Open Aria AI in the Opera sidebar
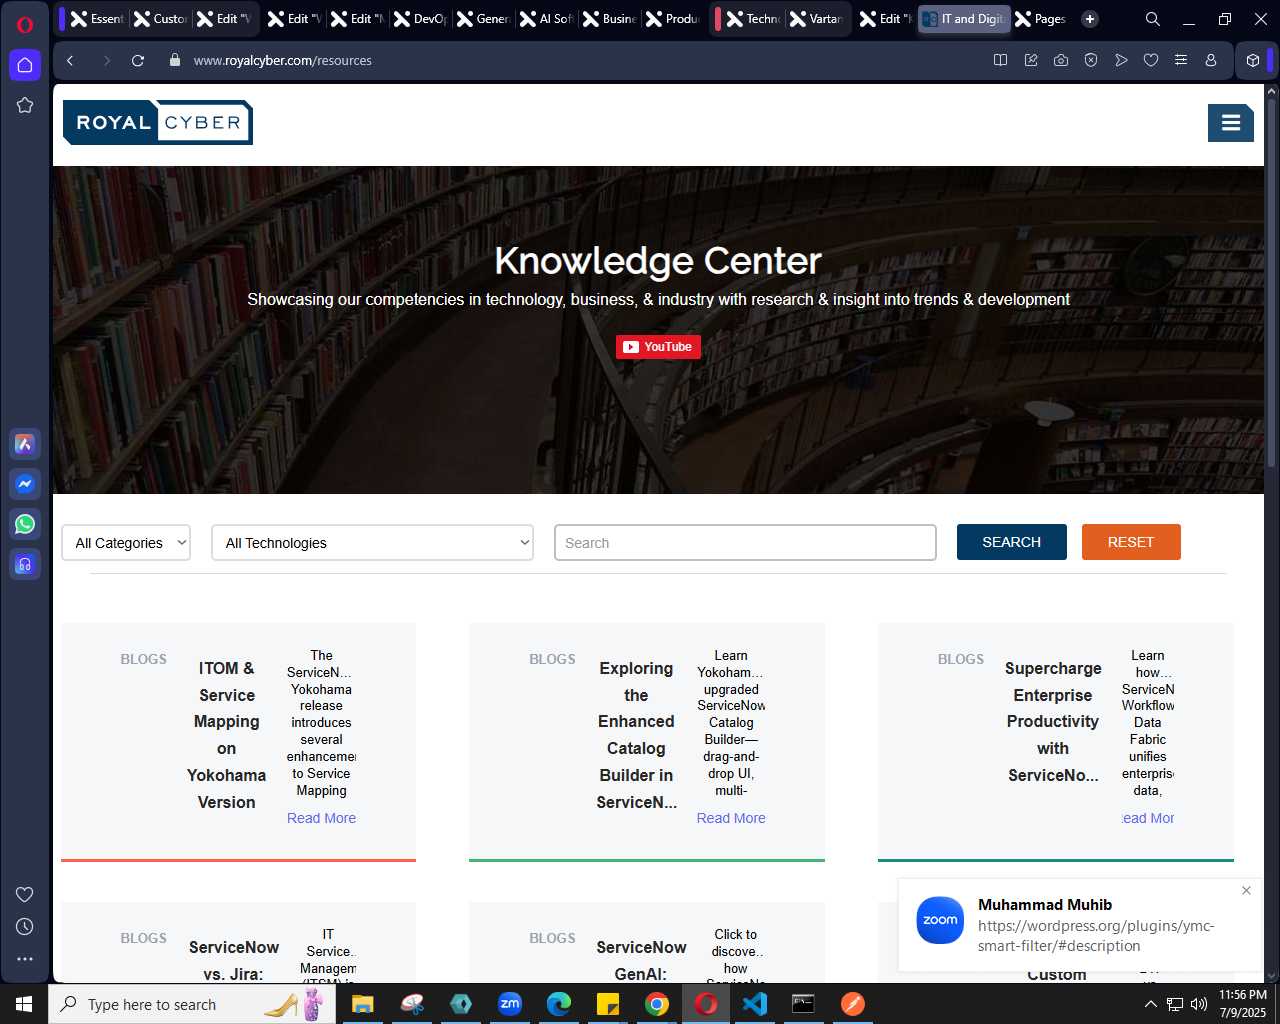 25,444
